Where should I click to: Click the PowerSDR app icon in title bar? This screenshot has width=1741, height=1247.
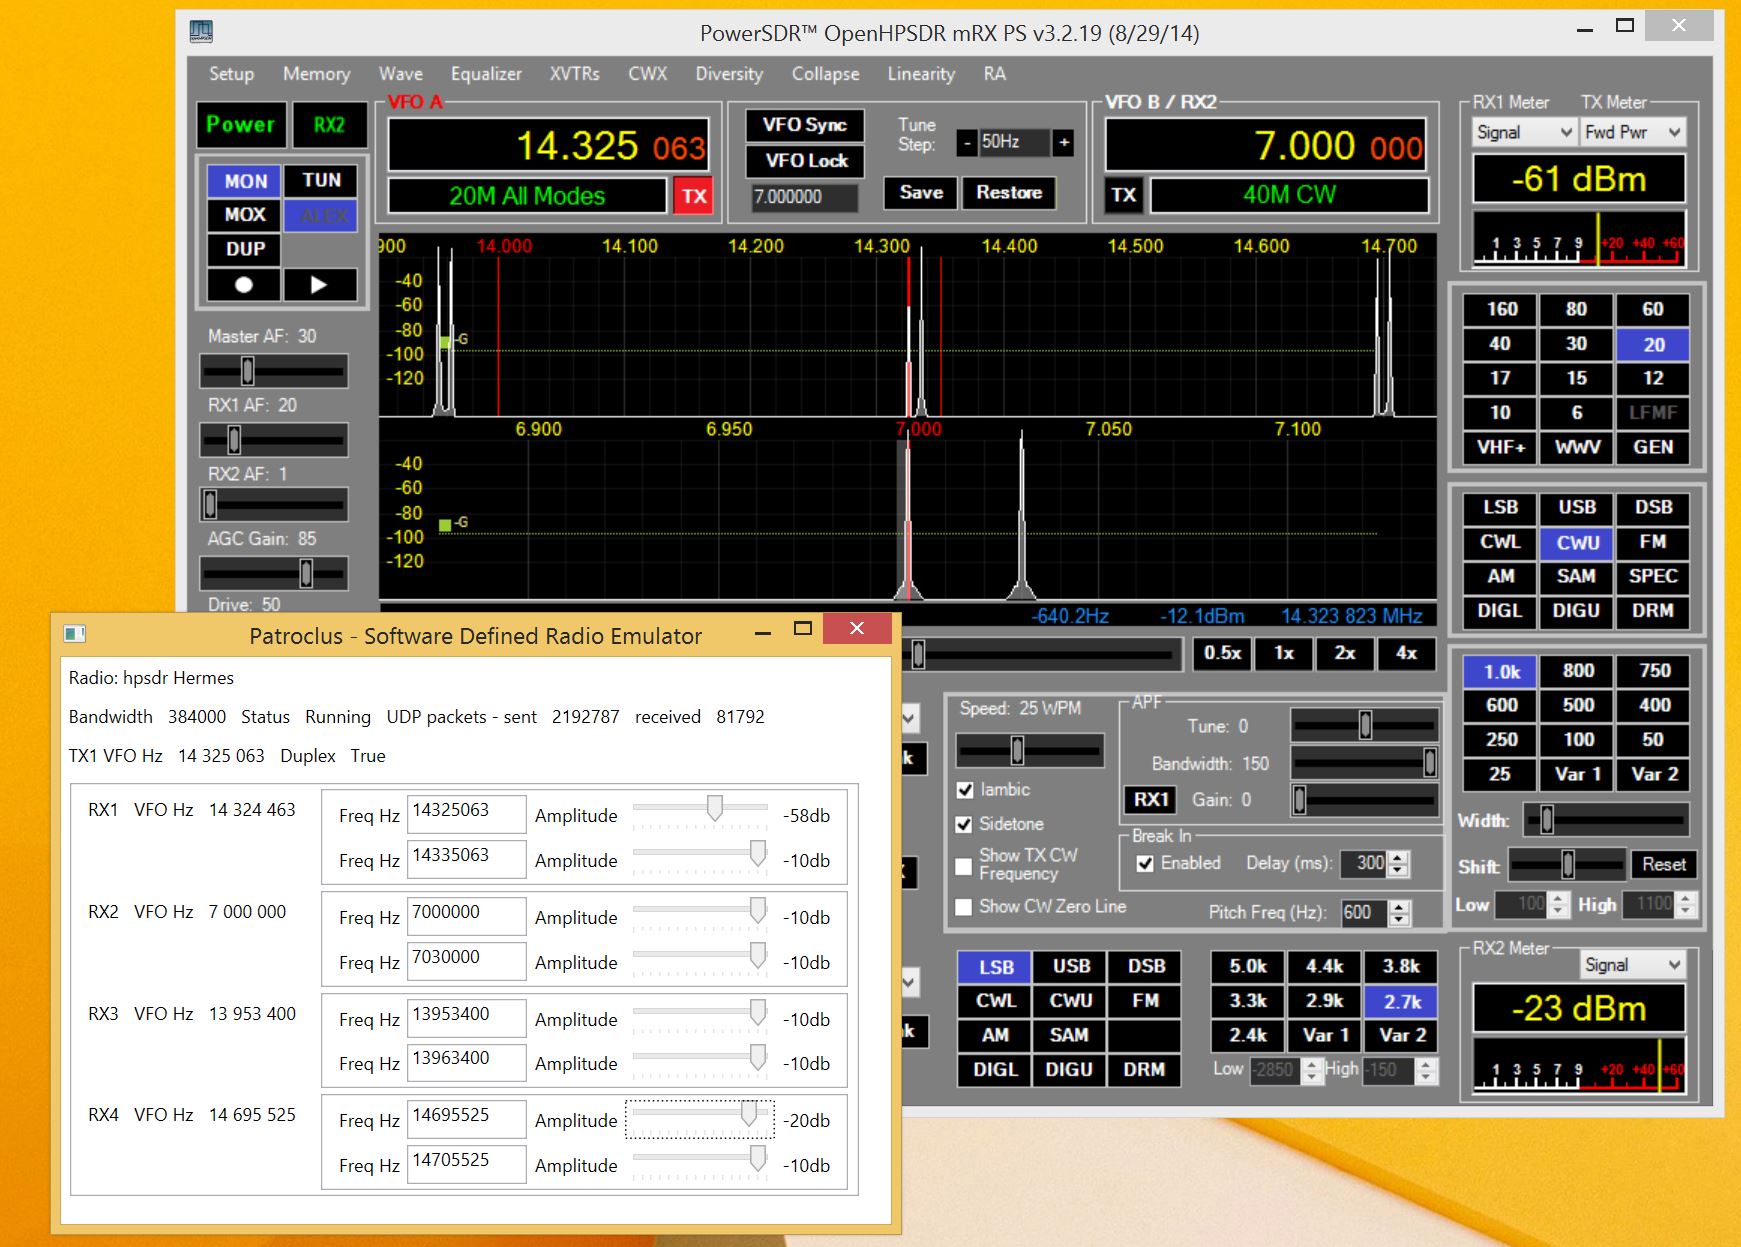[x=201, y=32]
